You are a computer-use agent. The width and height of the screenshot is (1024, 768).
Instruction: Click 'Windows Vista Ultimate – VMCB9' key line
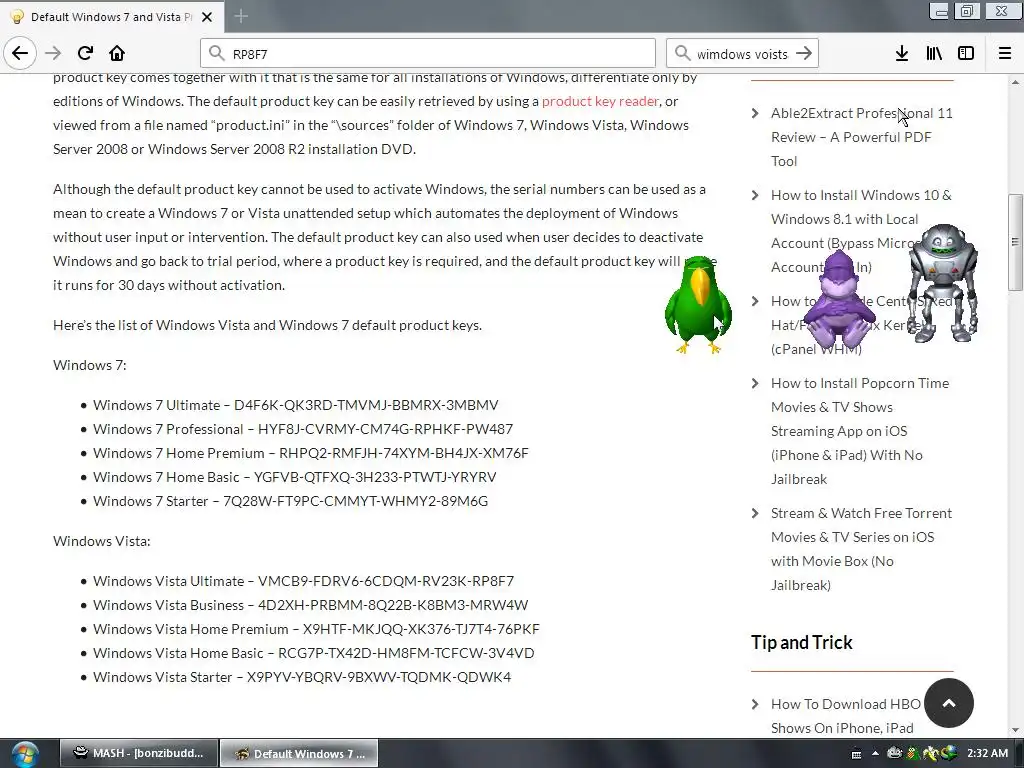303,581
